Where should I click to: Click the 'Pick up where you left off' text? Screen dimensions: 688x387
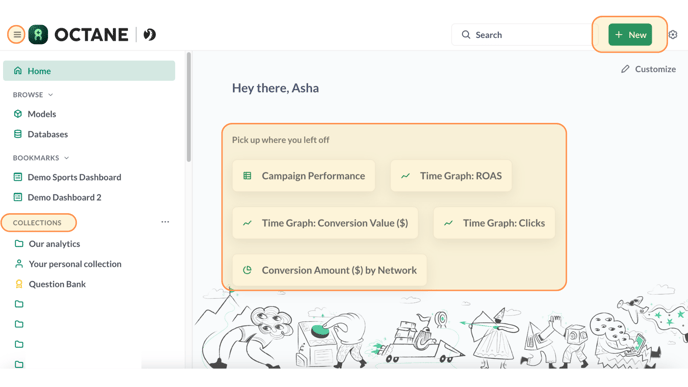pos(280,140)
